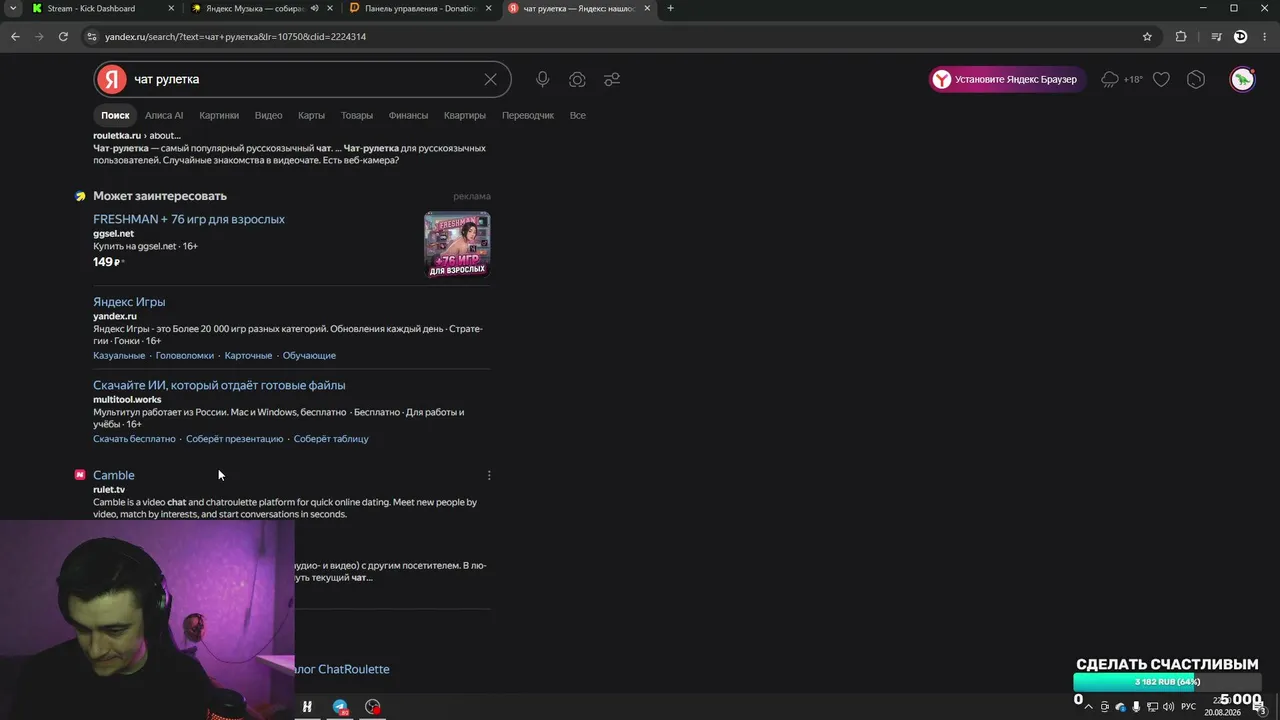Click the volume icon in system tray
The width and height of the screenshot is (1280, 720).
click(1168, 707)
